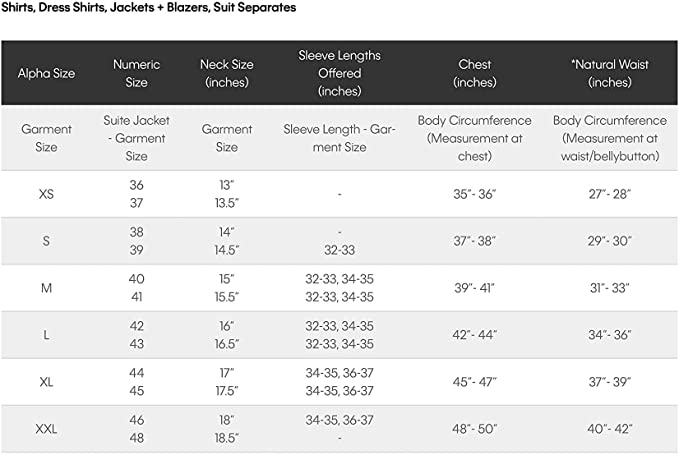
Task: Click the Sleeve Lengths Offered header
Action: (x=339, y=73)
